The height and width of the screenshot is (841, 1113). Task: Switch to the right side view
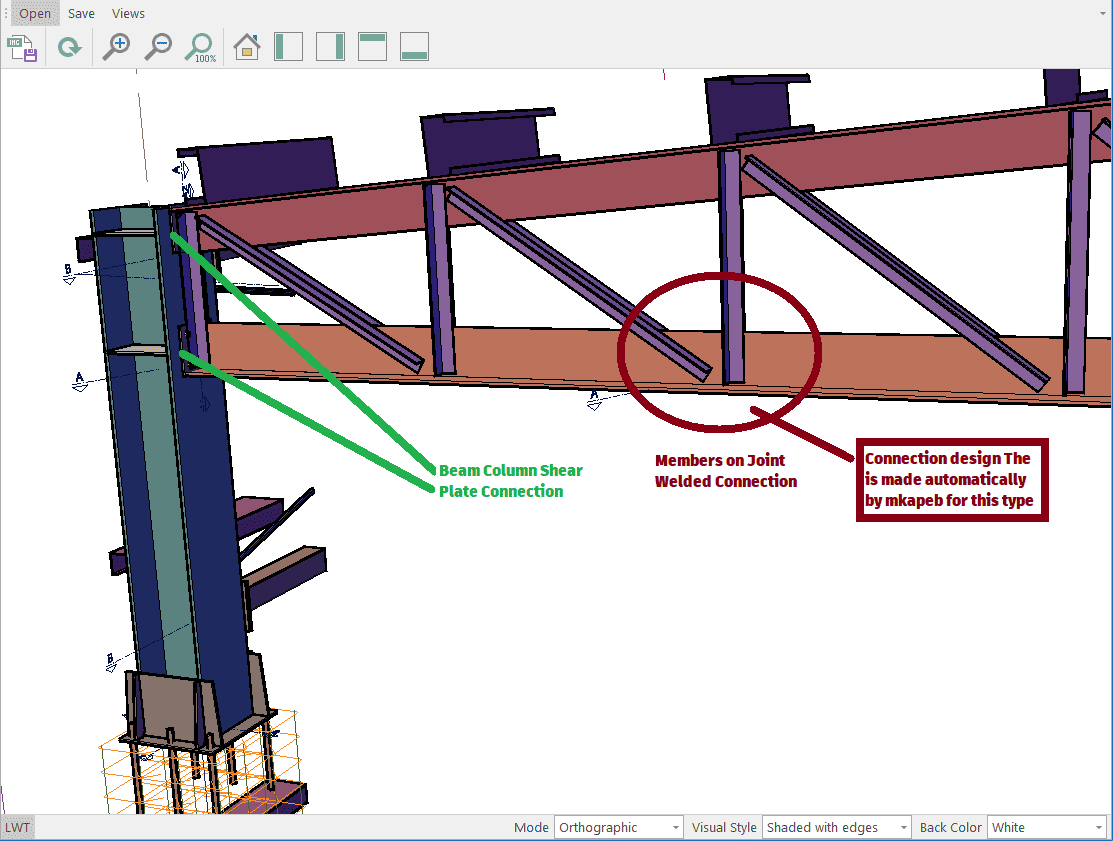pos(330,47)
